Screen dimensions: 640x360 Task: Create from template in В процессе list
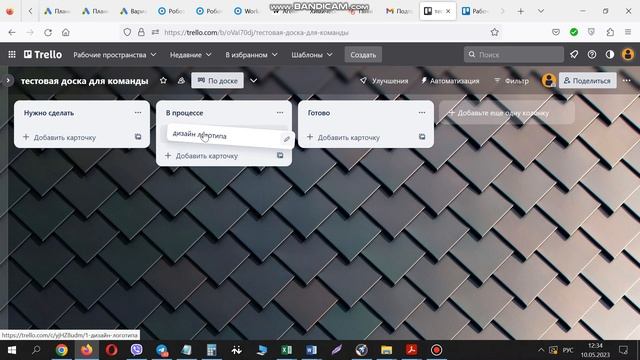[x=280, y=155]
